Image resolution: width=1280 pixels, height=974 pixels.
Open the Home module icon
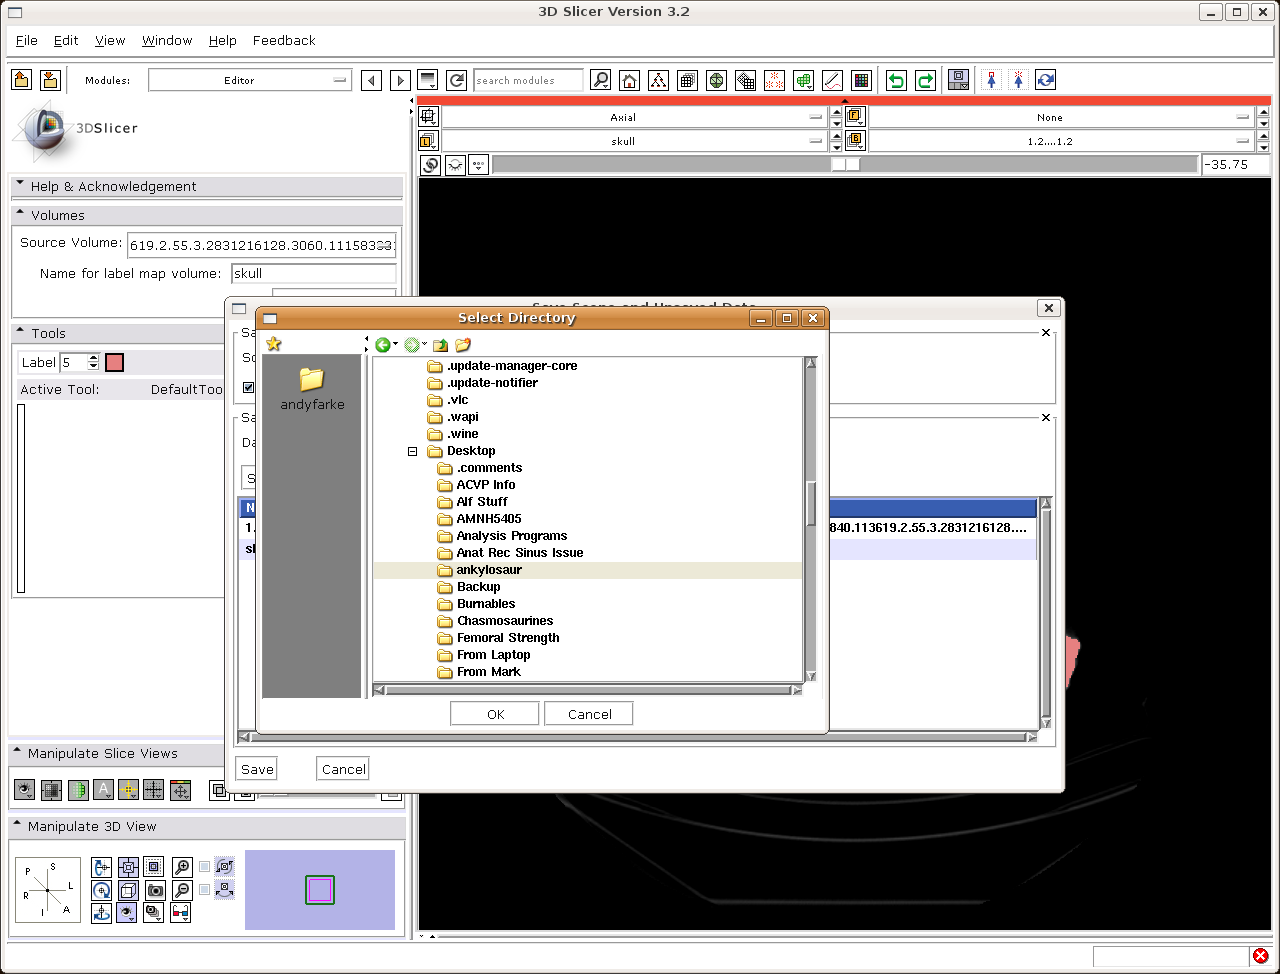click(x=629, y=80)
